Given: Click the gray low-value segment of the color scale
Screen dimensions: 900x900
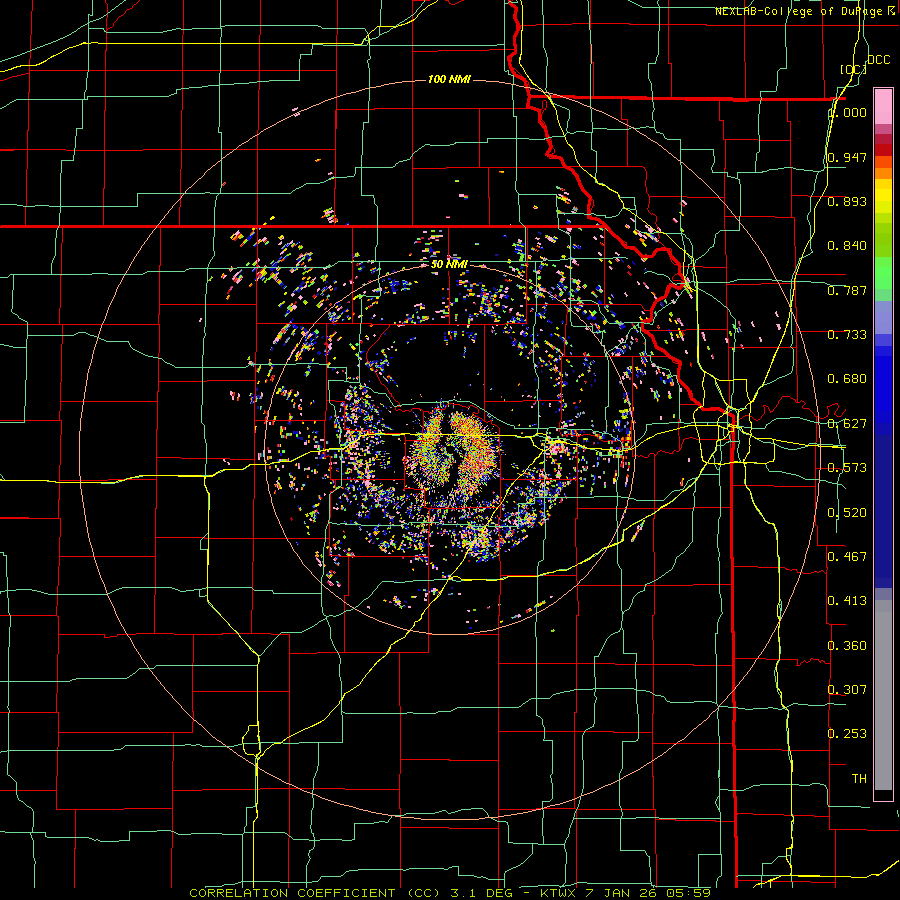Looking at the screenshot, I should (x=883, y=695).
